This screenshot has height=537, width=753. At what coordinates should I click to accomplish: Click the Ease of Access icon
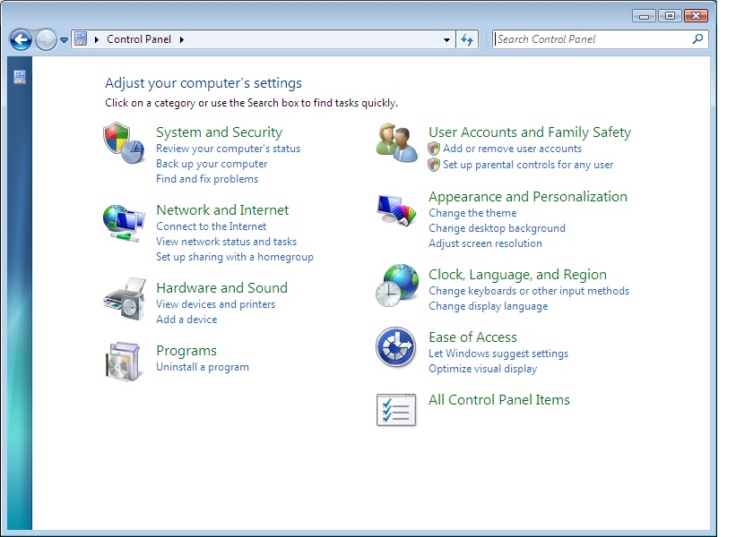tap(396, 347)
